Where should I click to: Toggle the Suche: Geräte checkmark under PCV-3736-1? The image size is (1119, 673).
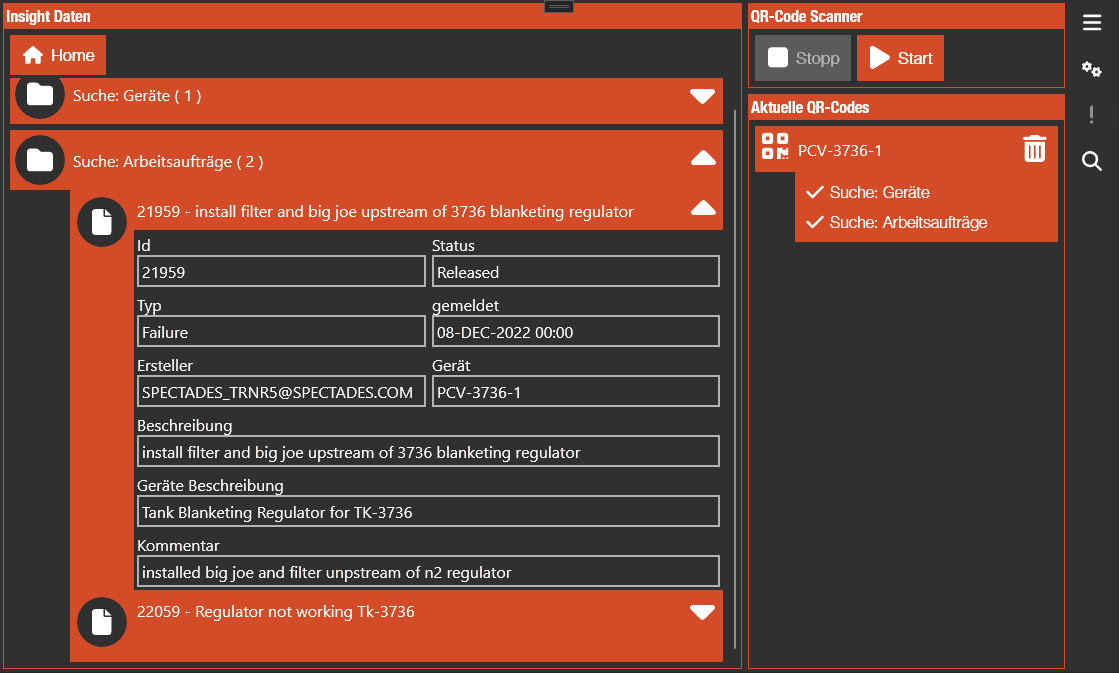814,192
